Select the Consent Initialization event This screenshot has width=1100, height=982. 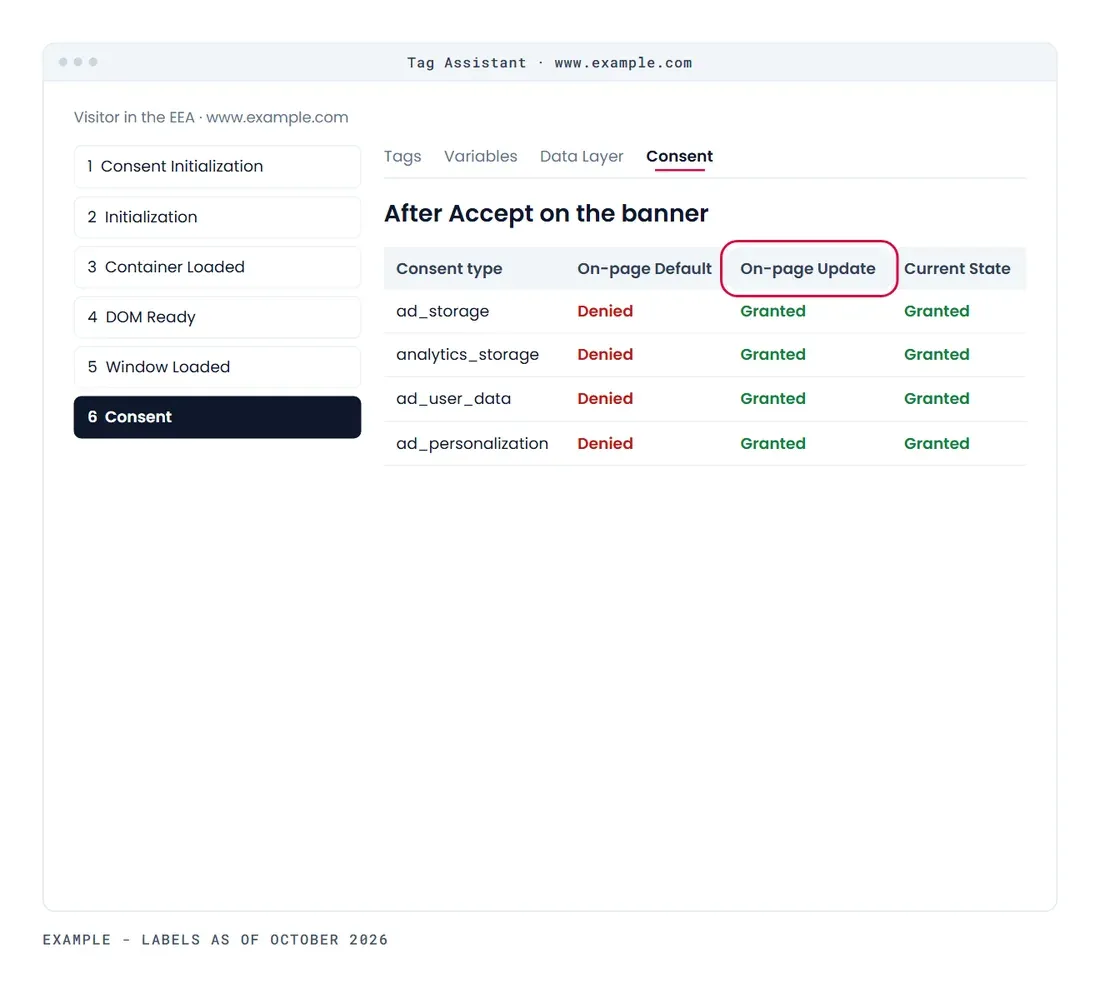pos(217,166)
